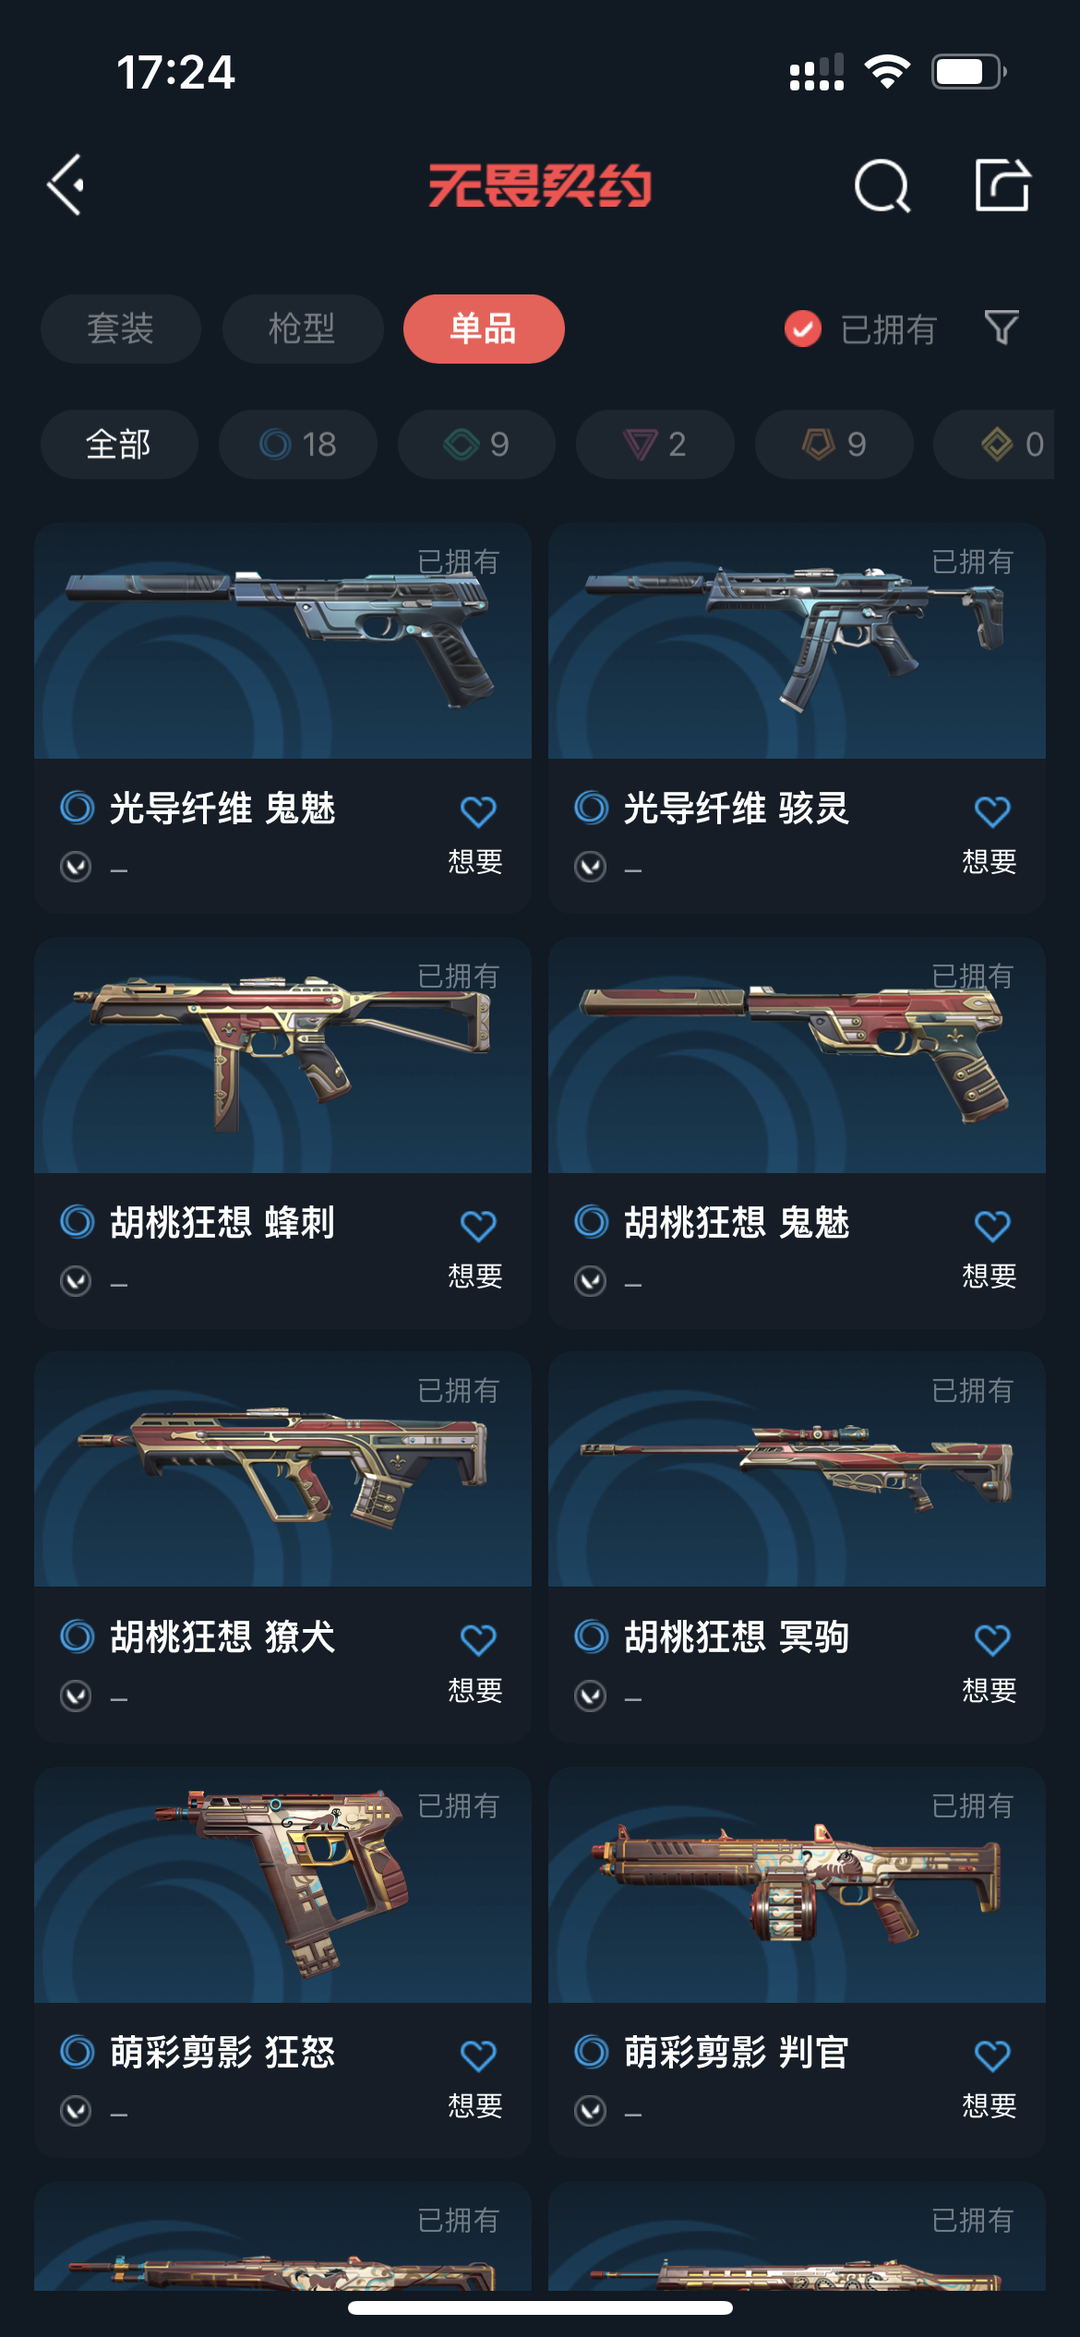The height and width of the screenshot is (2337, 1080).
Task: Mark 胡桃狂想 蜂刺 as wanted heart
Action: click(478, 1226)
